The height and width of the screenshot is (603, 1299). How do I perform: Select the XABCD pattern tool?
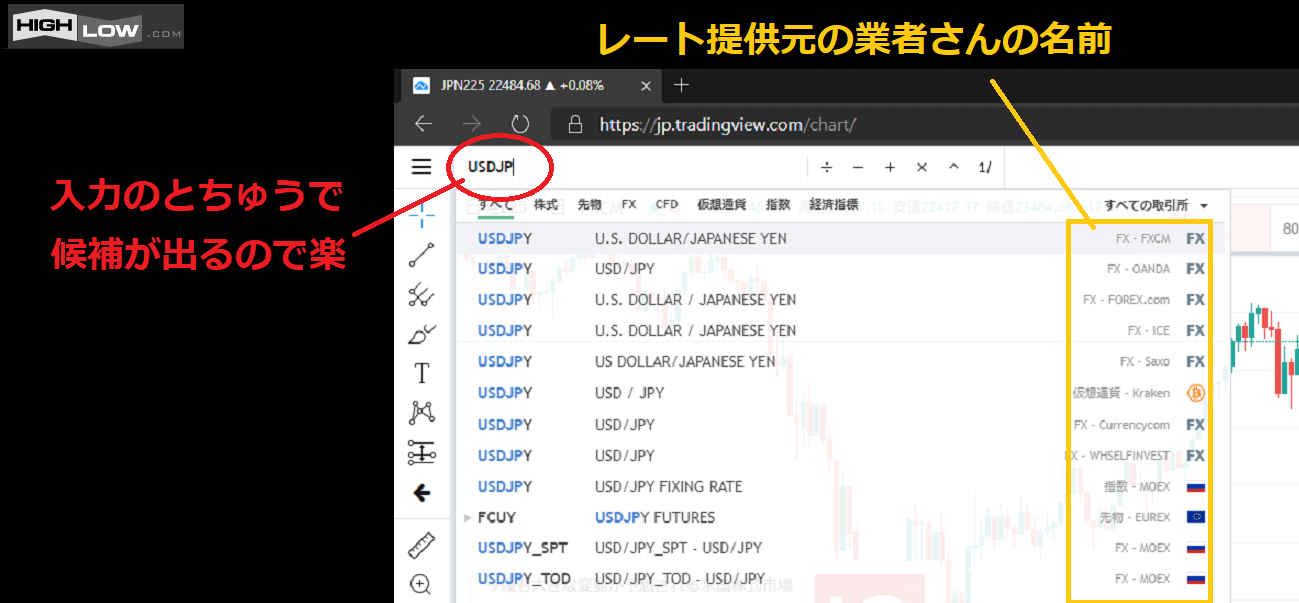coord(422,412)
